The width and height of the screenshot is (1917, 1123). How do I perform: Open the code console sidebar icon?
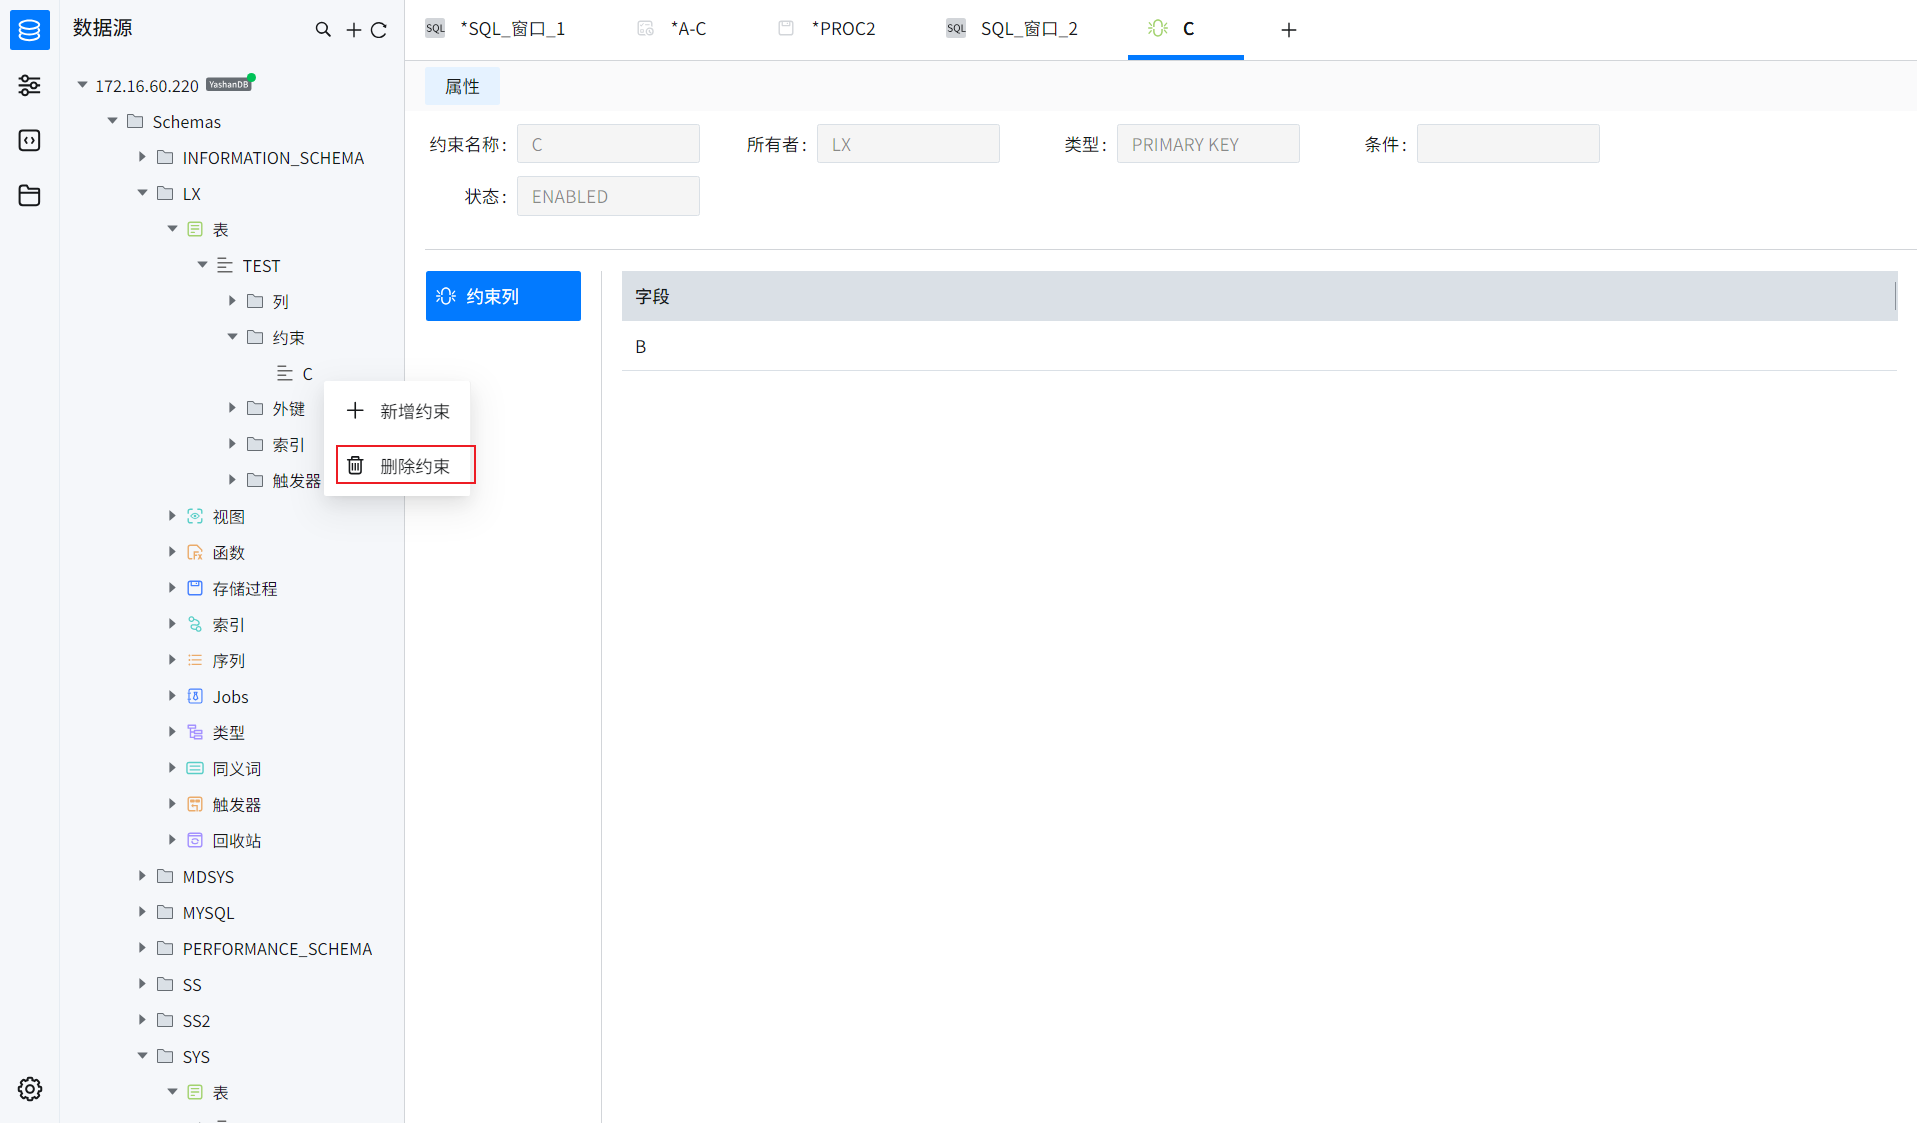click(29, 140)
